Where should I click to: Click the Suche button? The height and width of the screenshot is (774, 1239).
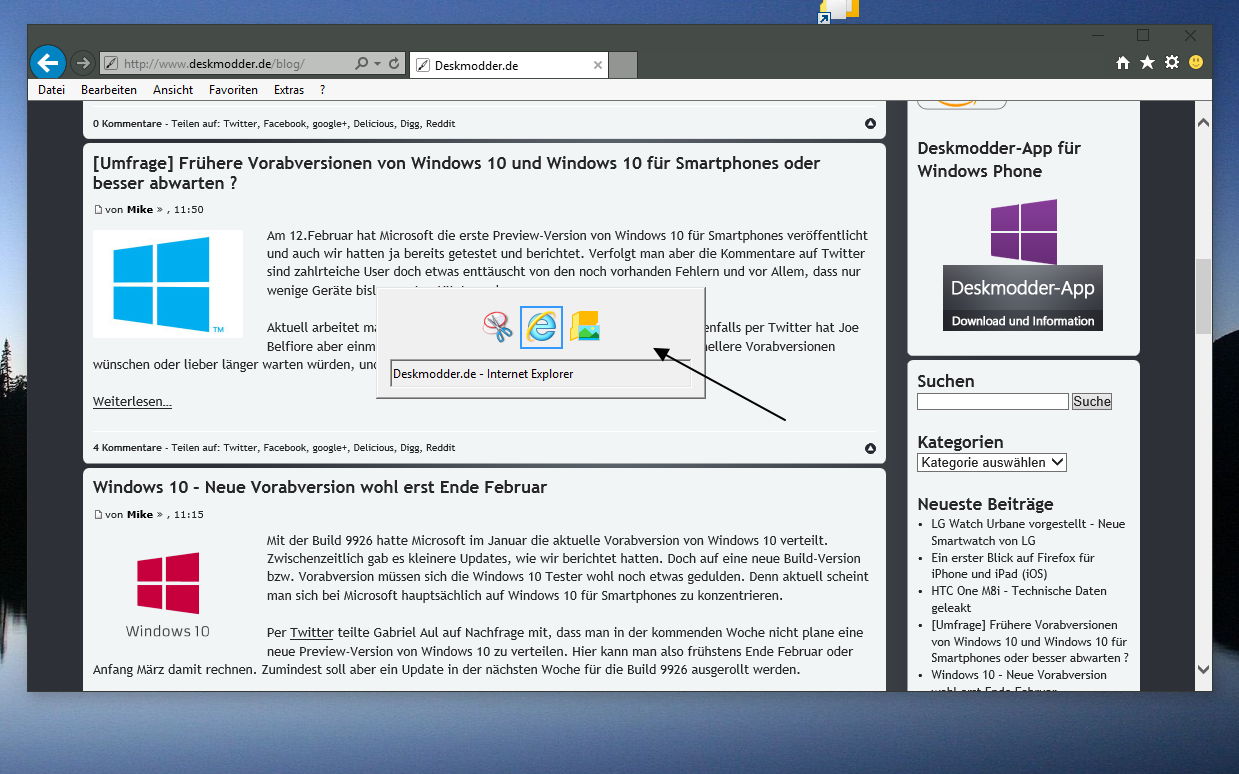pos(1092,401)
